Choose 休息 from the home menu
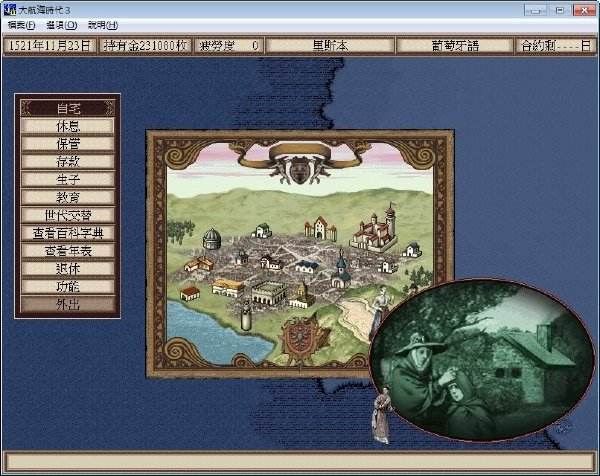The image size is (600, 476). pyautogui.click(x=68, y=126)
